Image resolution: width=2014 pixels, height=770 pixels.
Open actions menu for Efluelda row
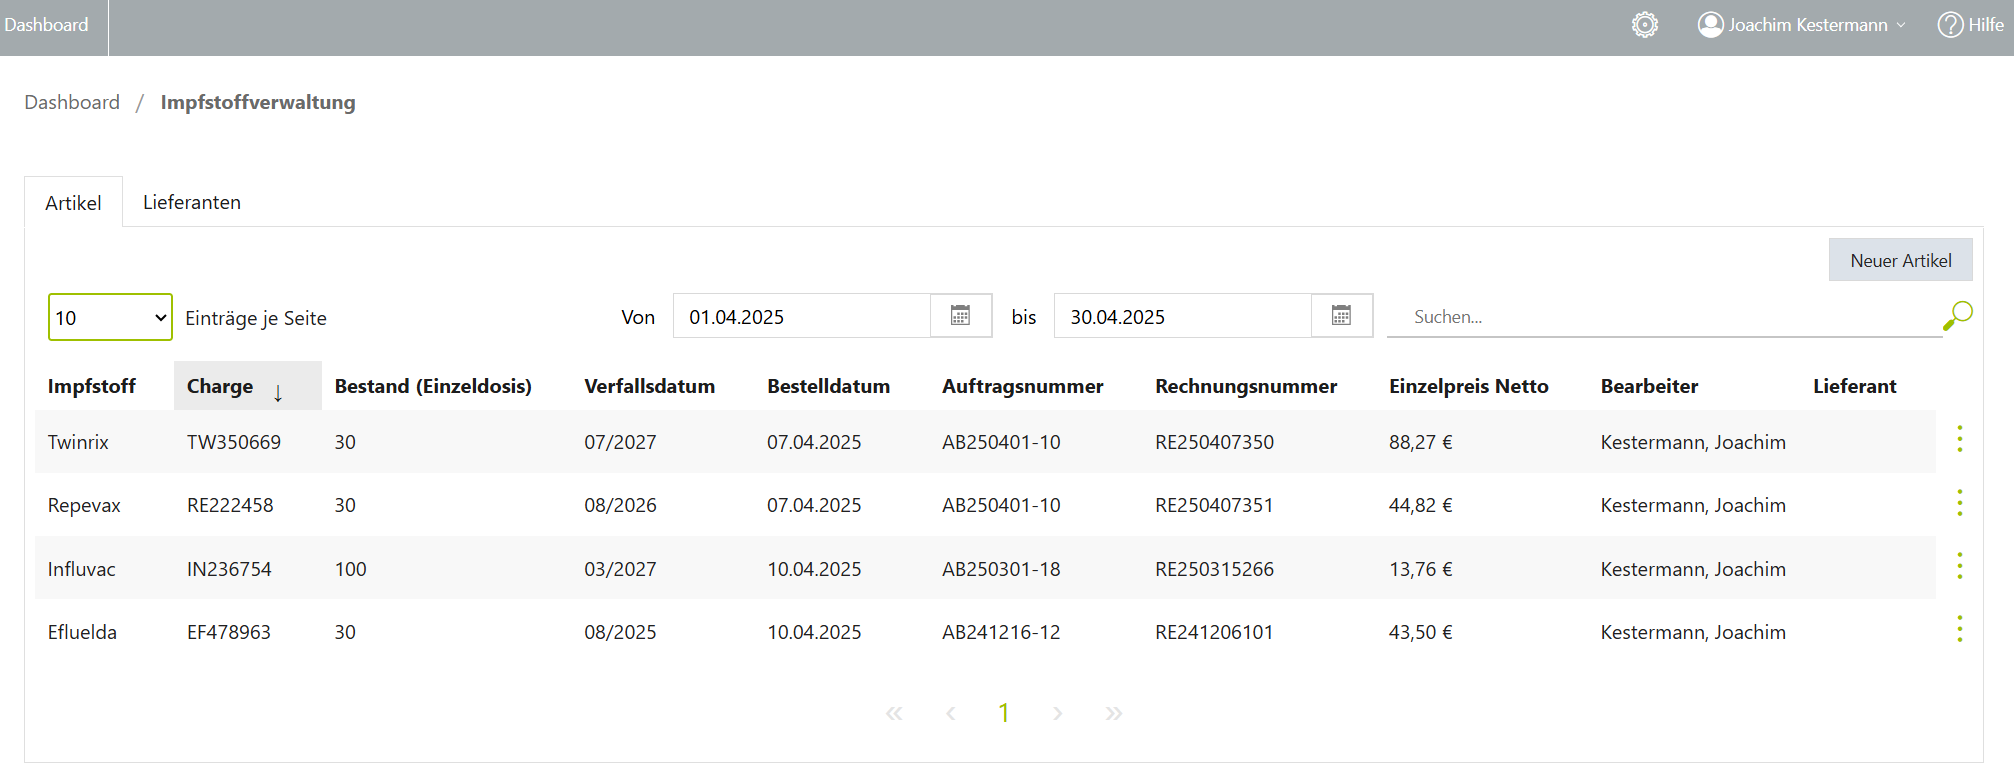point(1960,629)
